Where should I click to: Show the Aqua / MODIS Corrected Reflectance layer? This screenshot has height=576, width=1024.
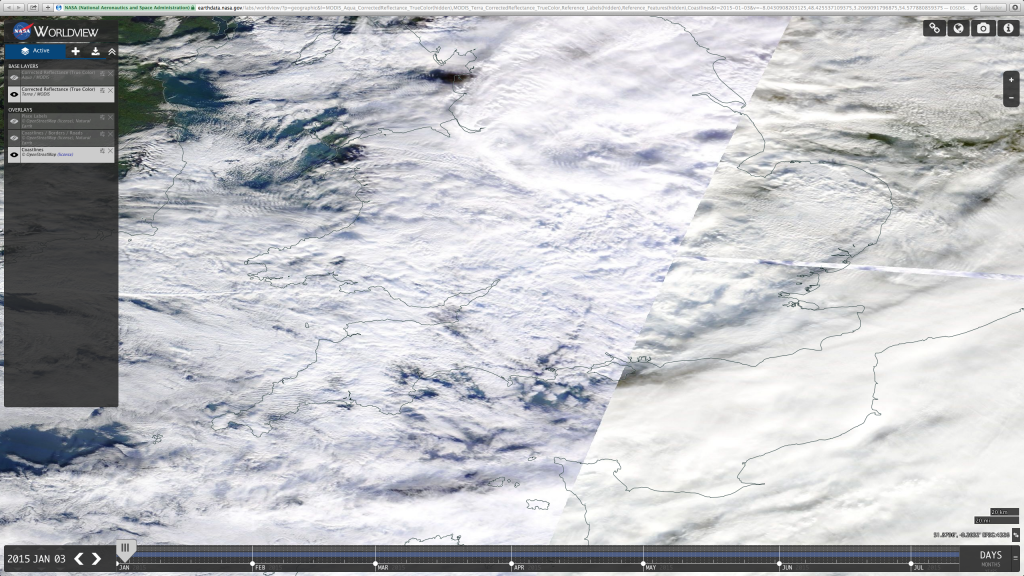click(14, 77)
